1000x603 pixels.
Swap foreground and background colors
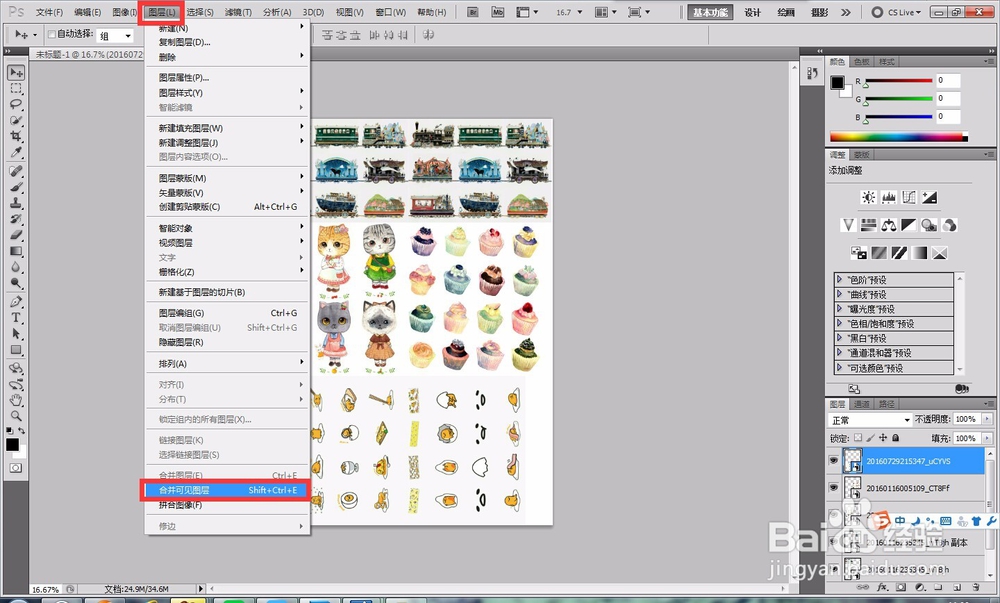21,431
